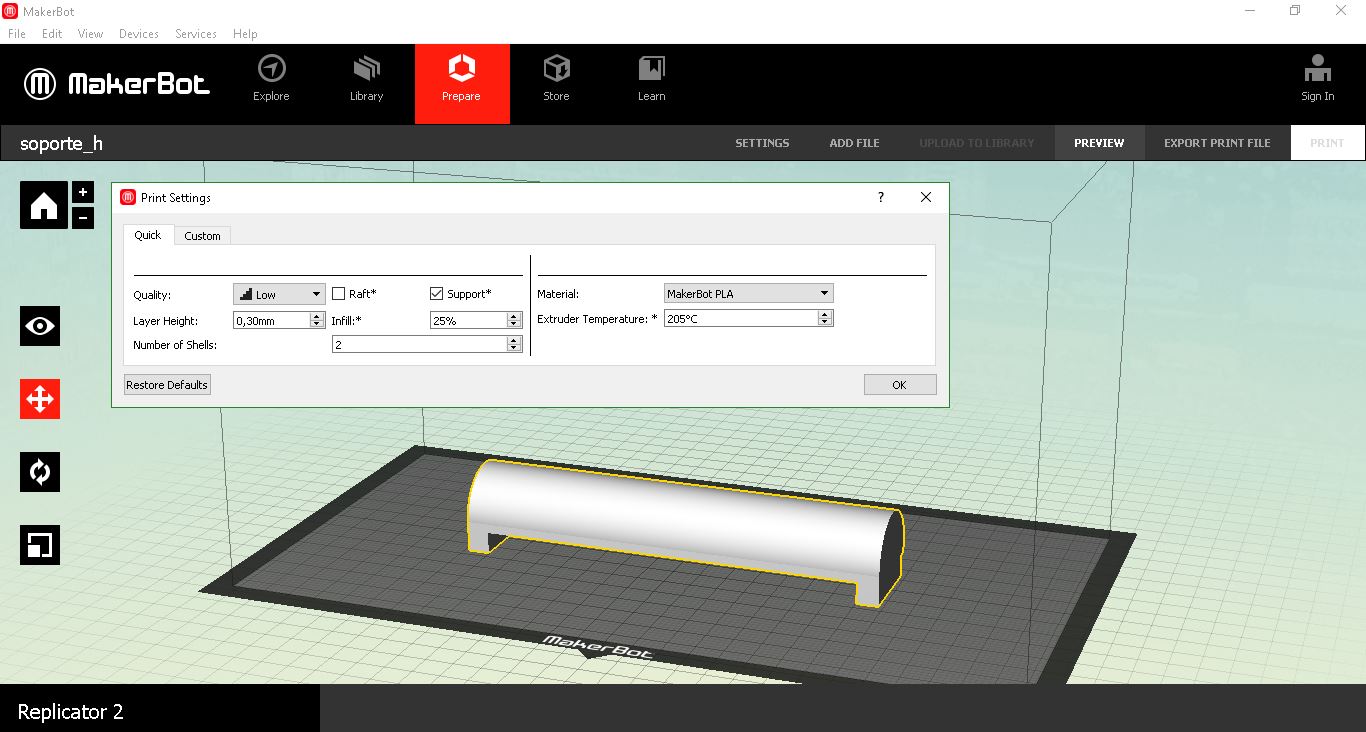Select the eye View tool

point(40,326)
